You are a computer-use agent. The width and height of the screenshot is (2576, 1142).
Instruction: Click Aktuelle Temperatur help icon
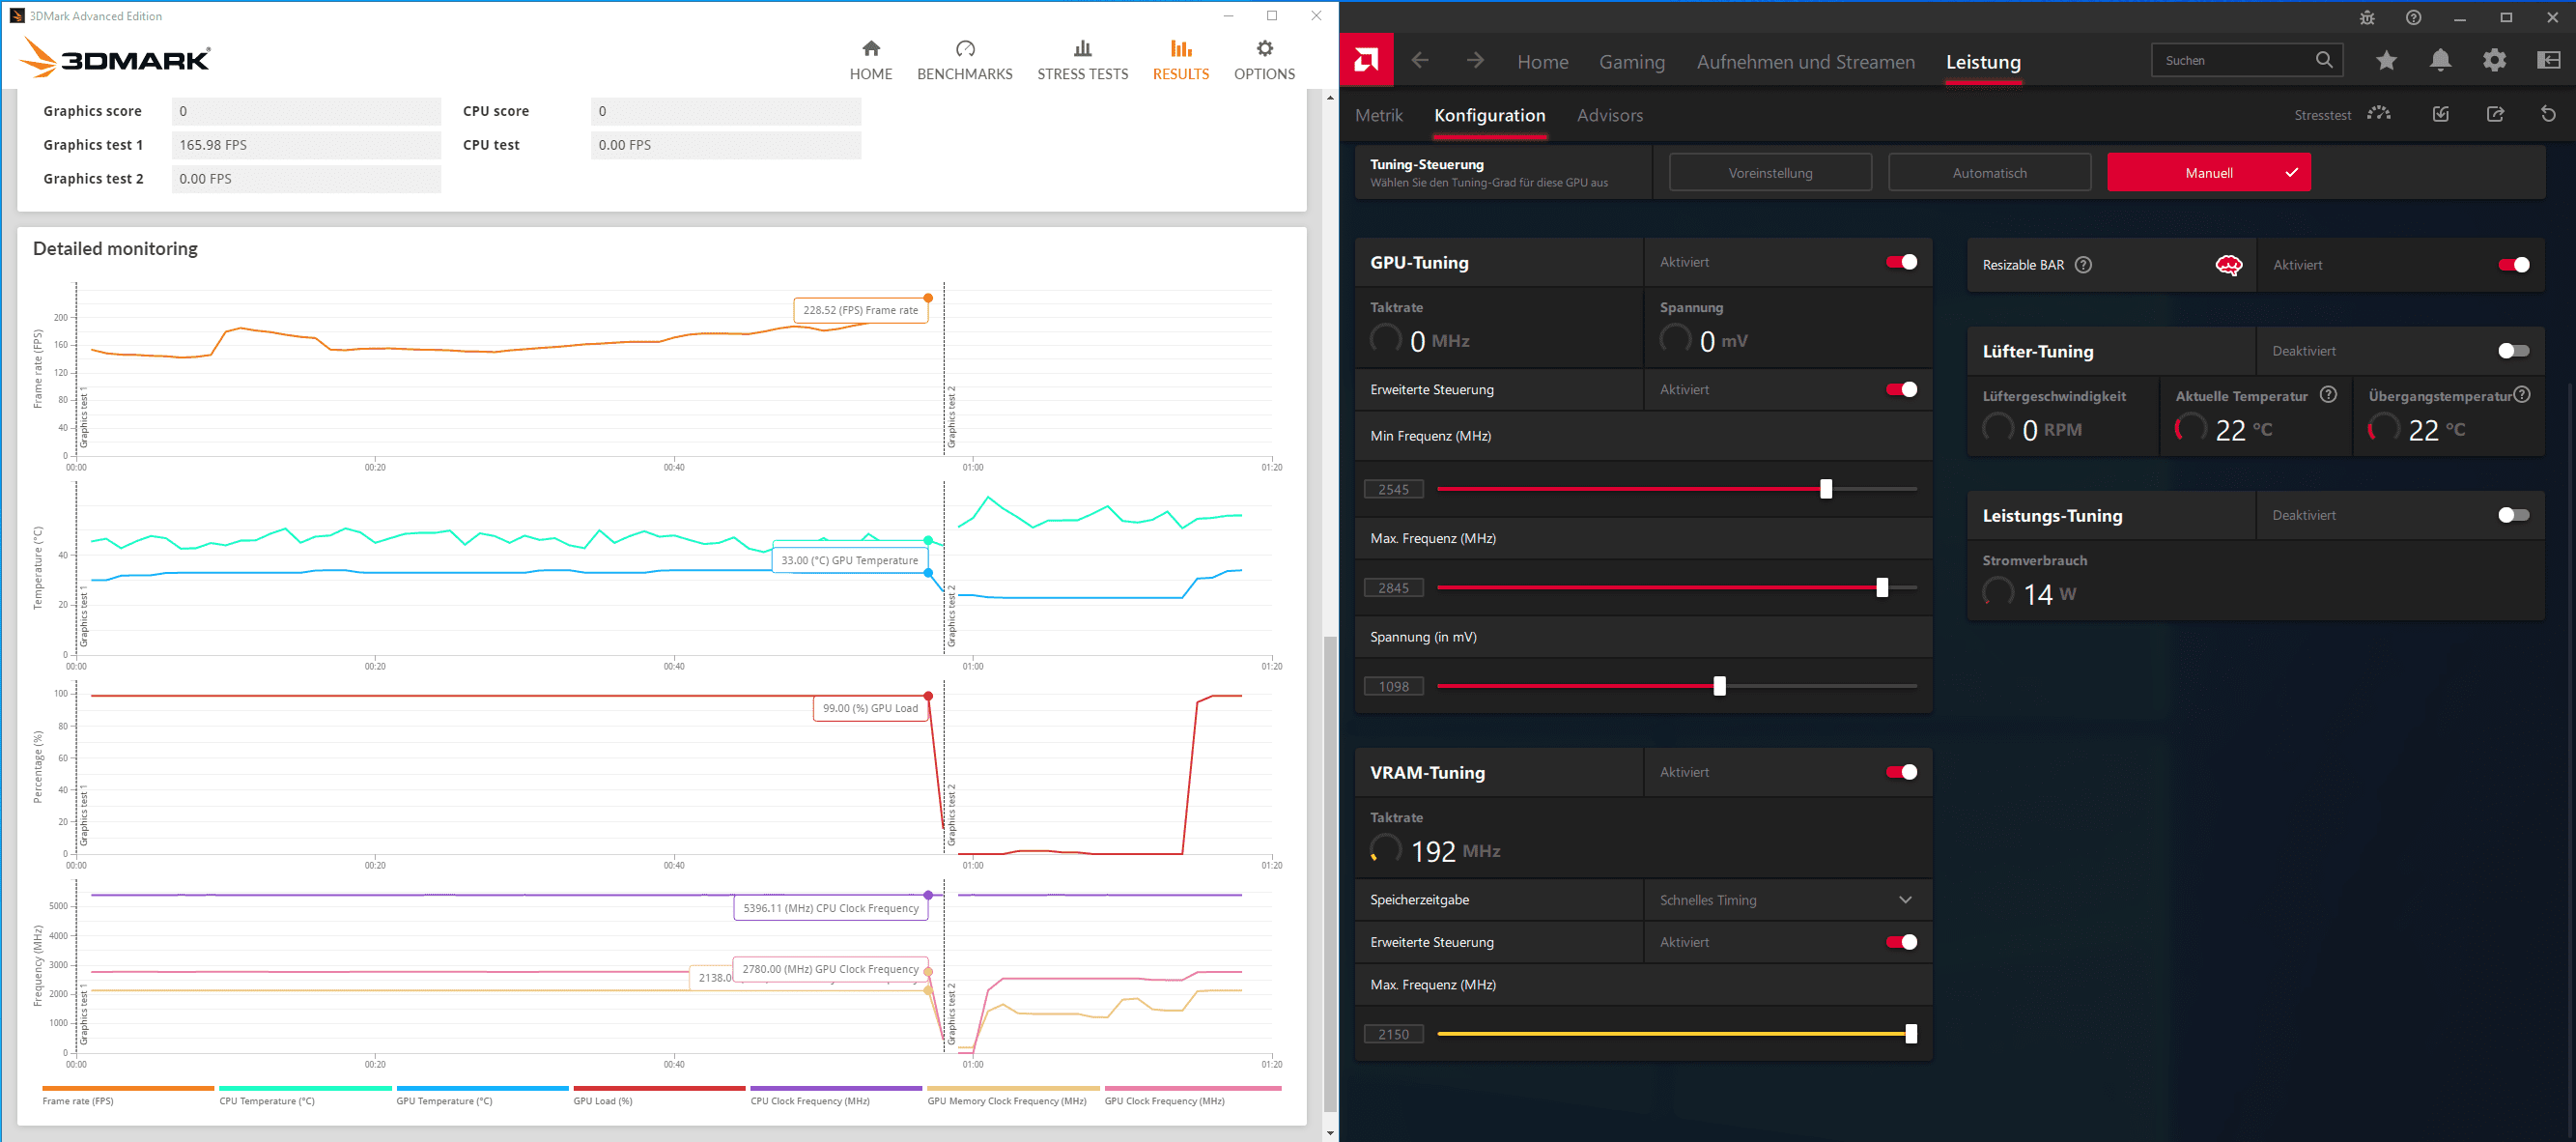[2328, 395]
